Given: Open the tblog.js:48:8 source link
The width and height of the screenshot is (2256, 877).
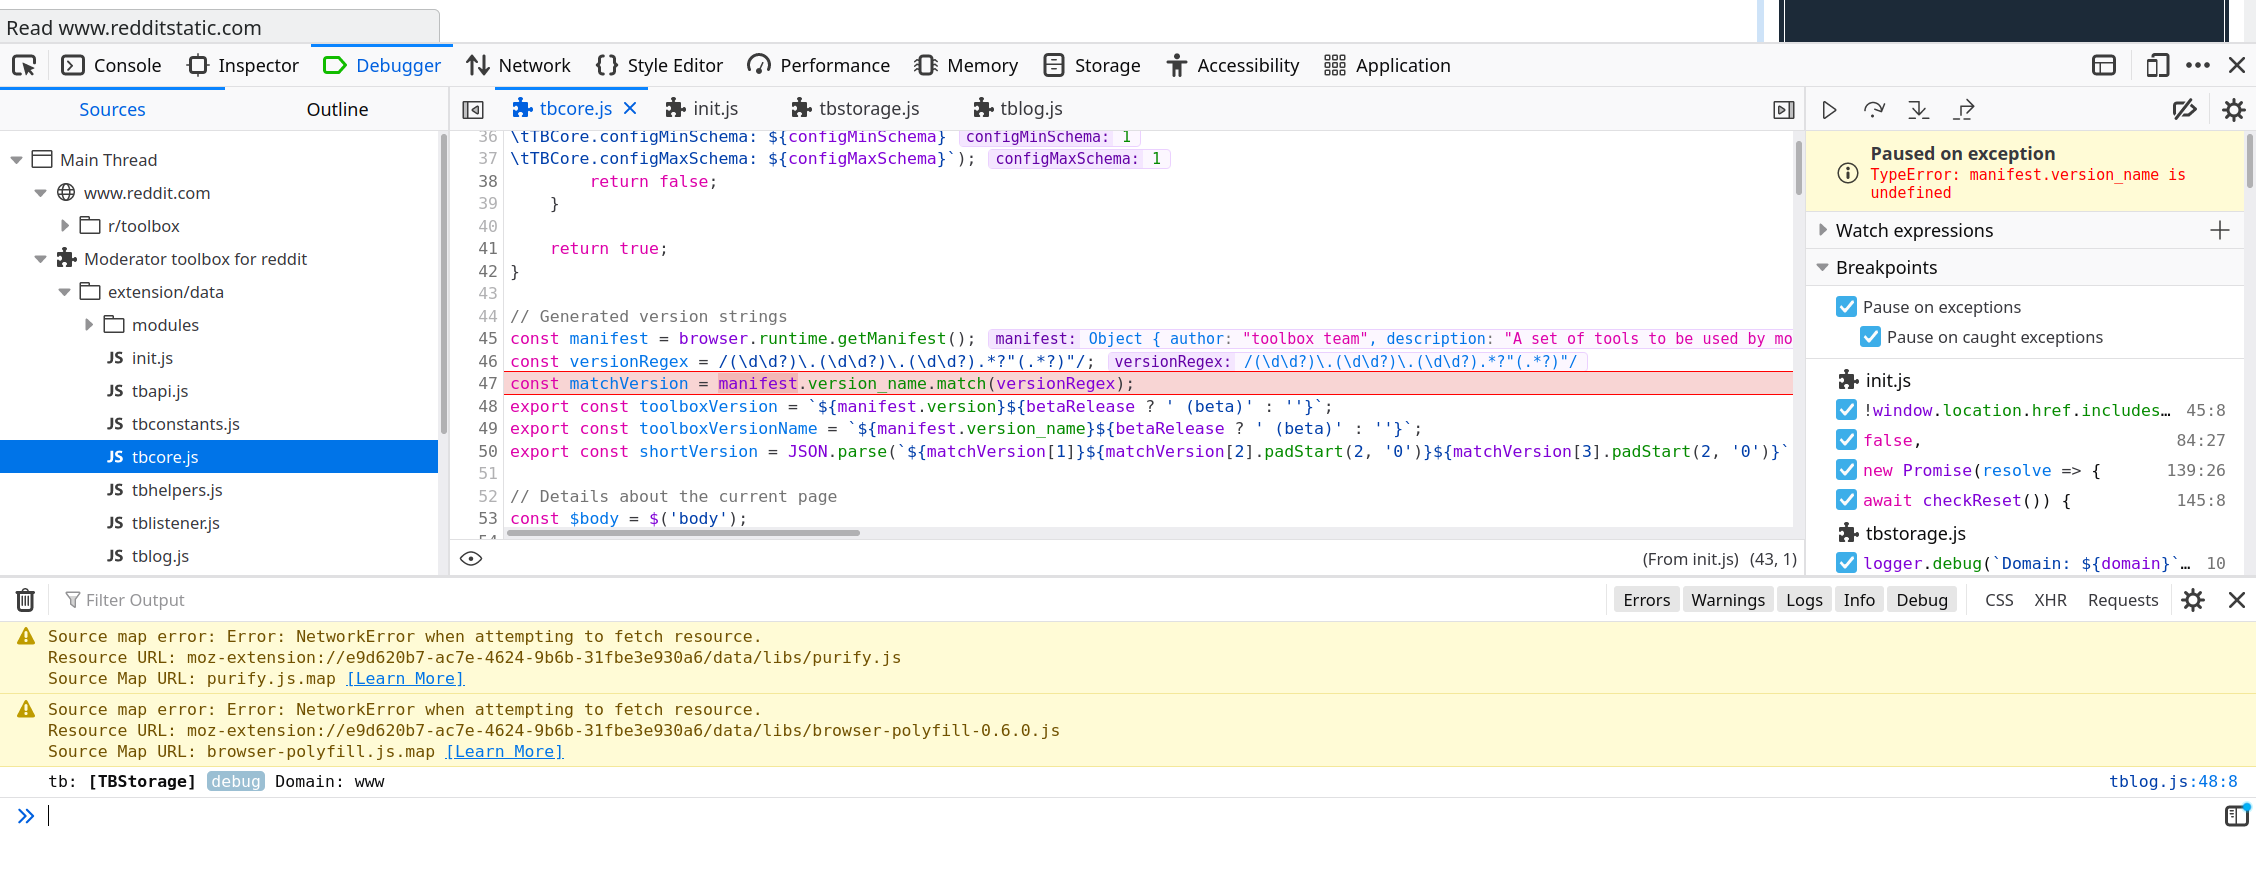Looking at the screenshot, I should [x=2173, y=781].
